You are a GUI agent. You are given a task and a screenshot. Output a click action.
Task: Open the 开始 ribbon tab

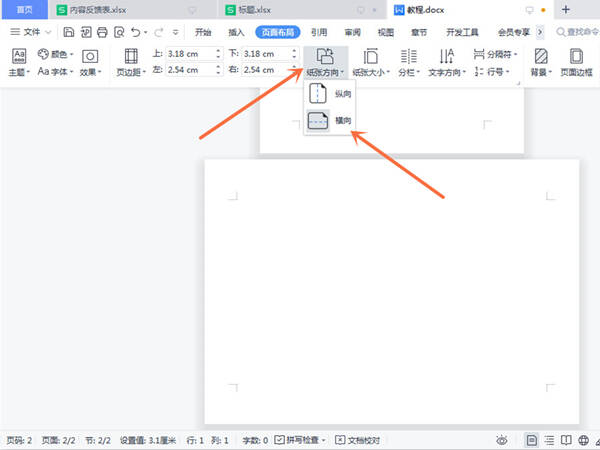click(x=203, y=33)
